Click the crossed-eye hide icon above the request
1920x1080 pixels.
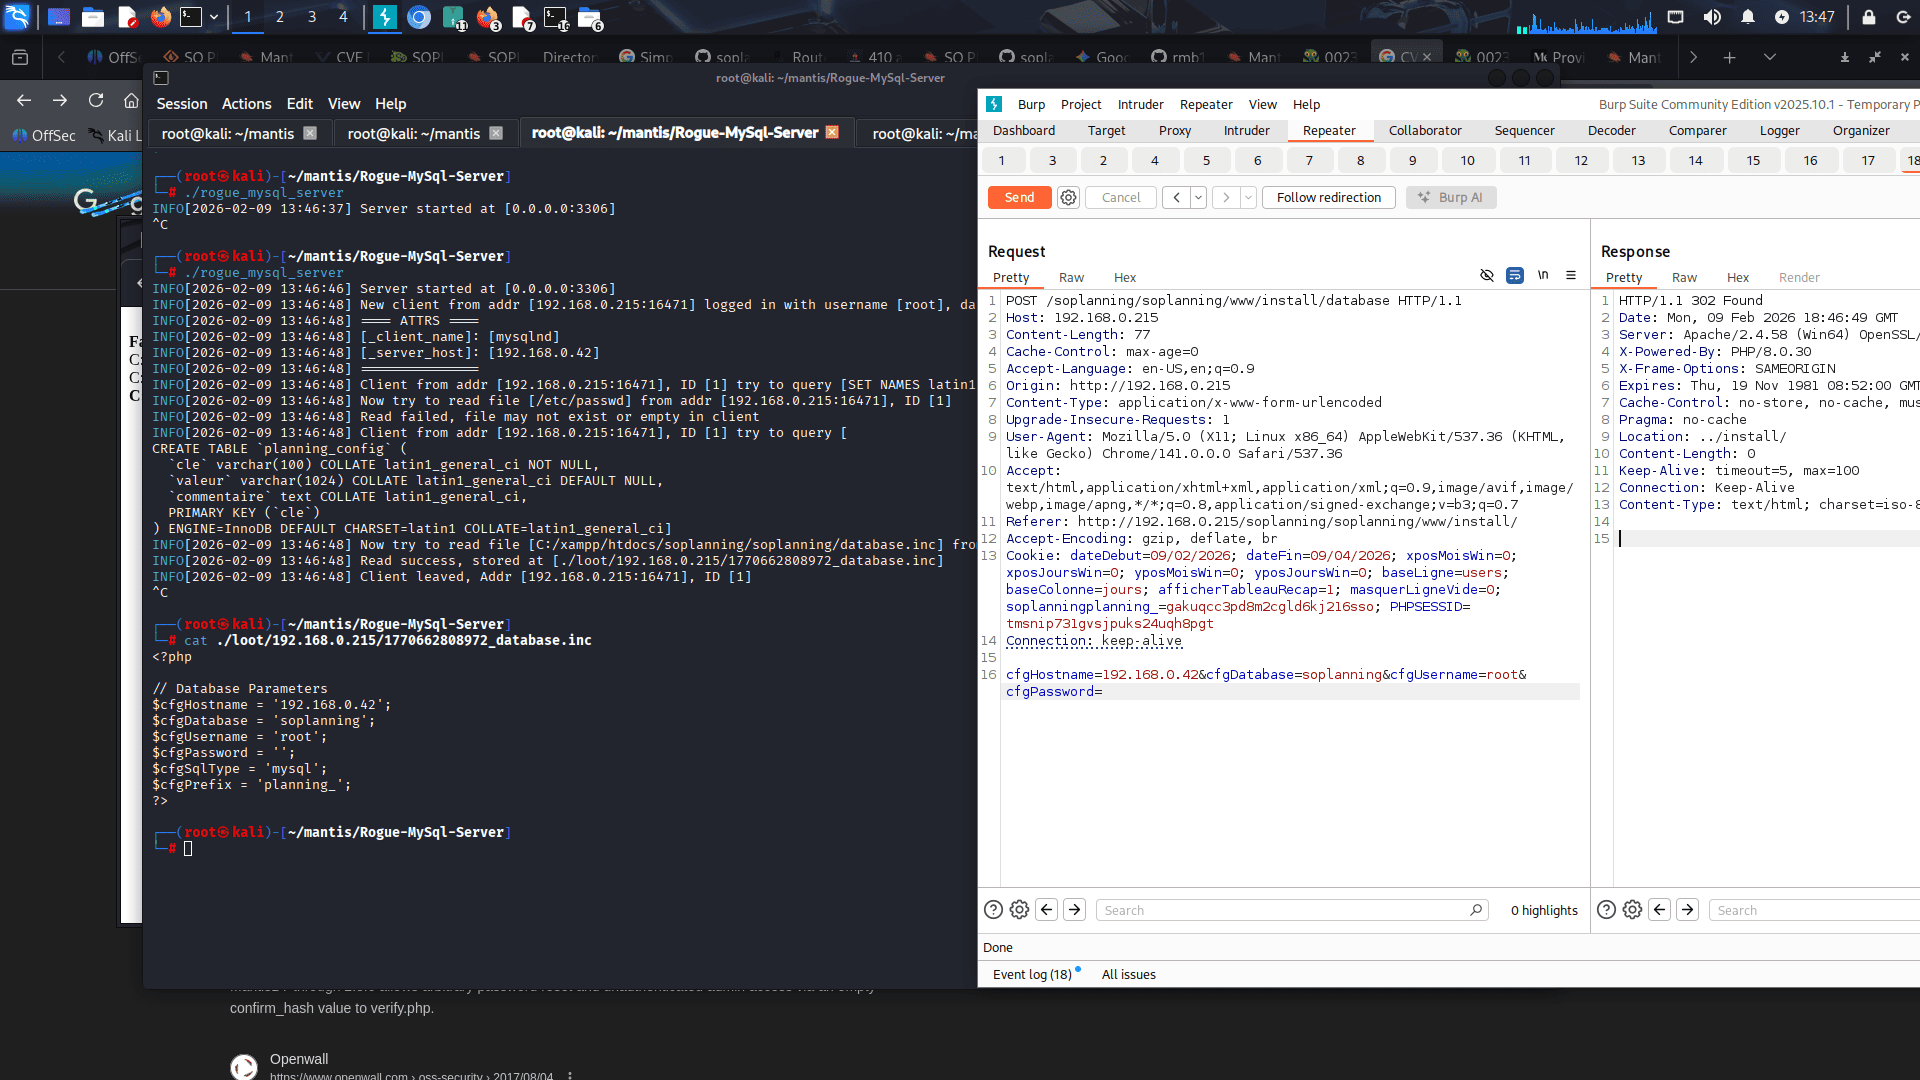tap(1487, 275)
